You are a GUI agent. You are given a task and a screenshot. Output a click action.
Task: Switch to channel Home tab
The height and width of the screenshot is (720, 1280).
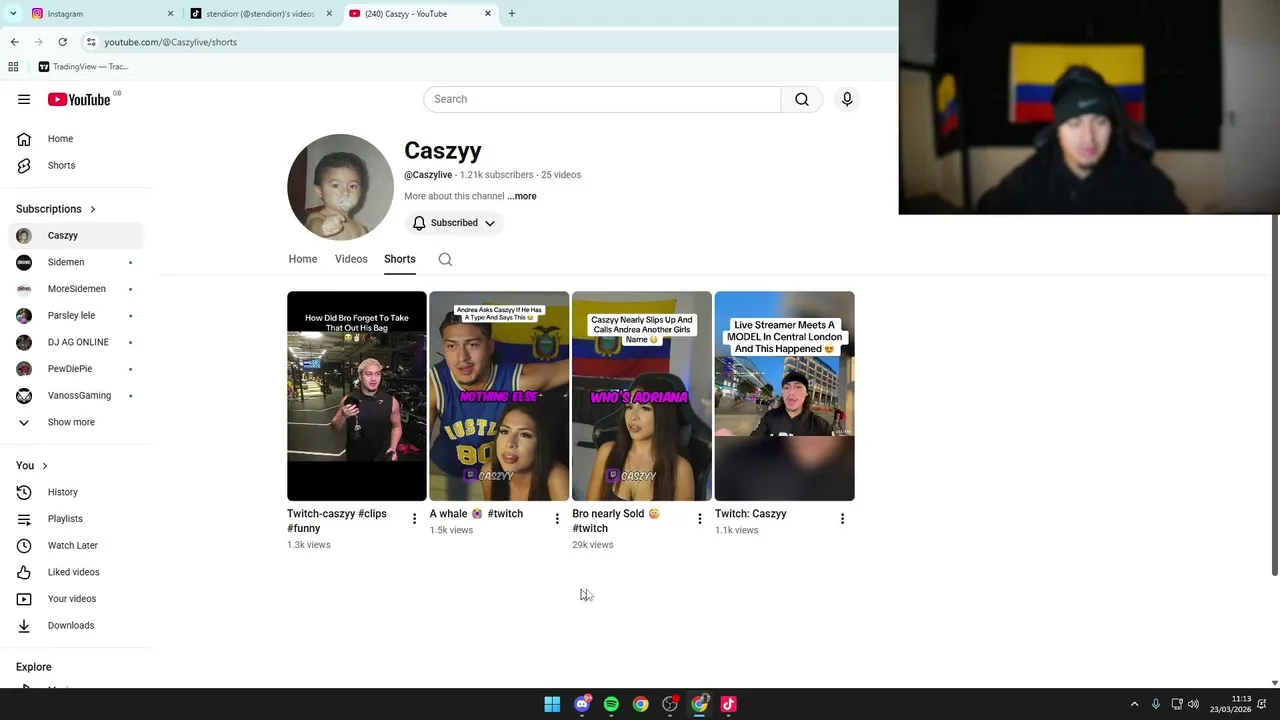303,259
